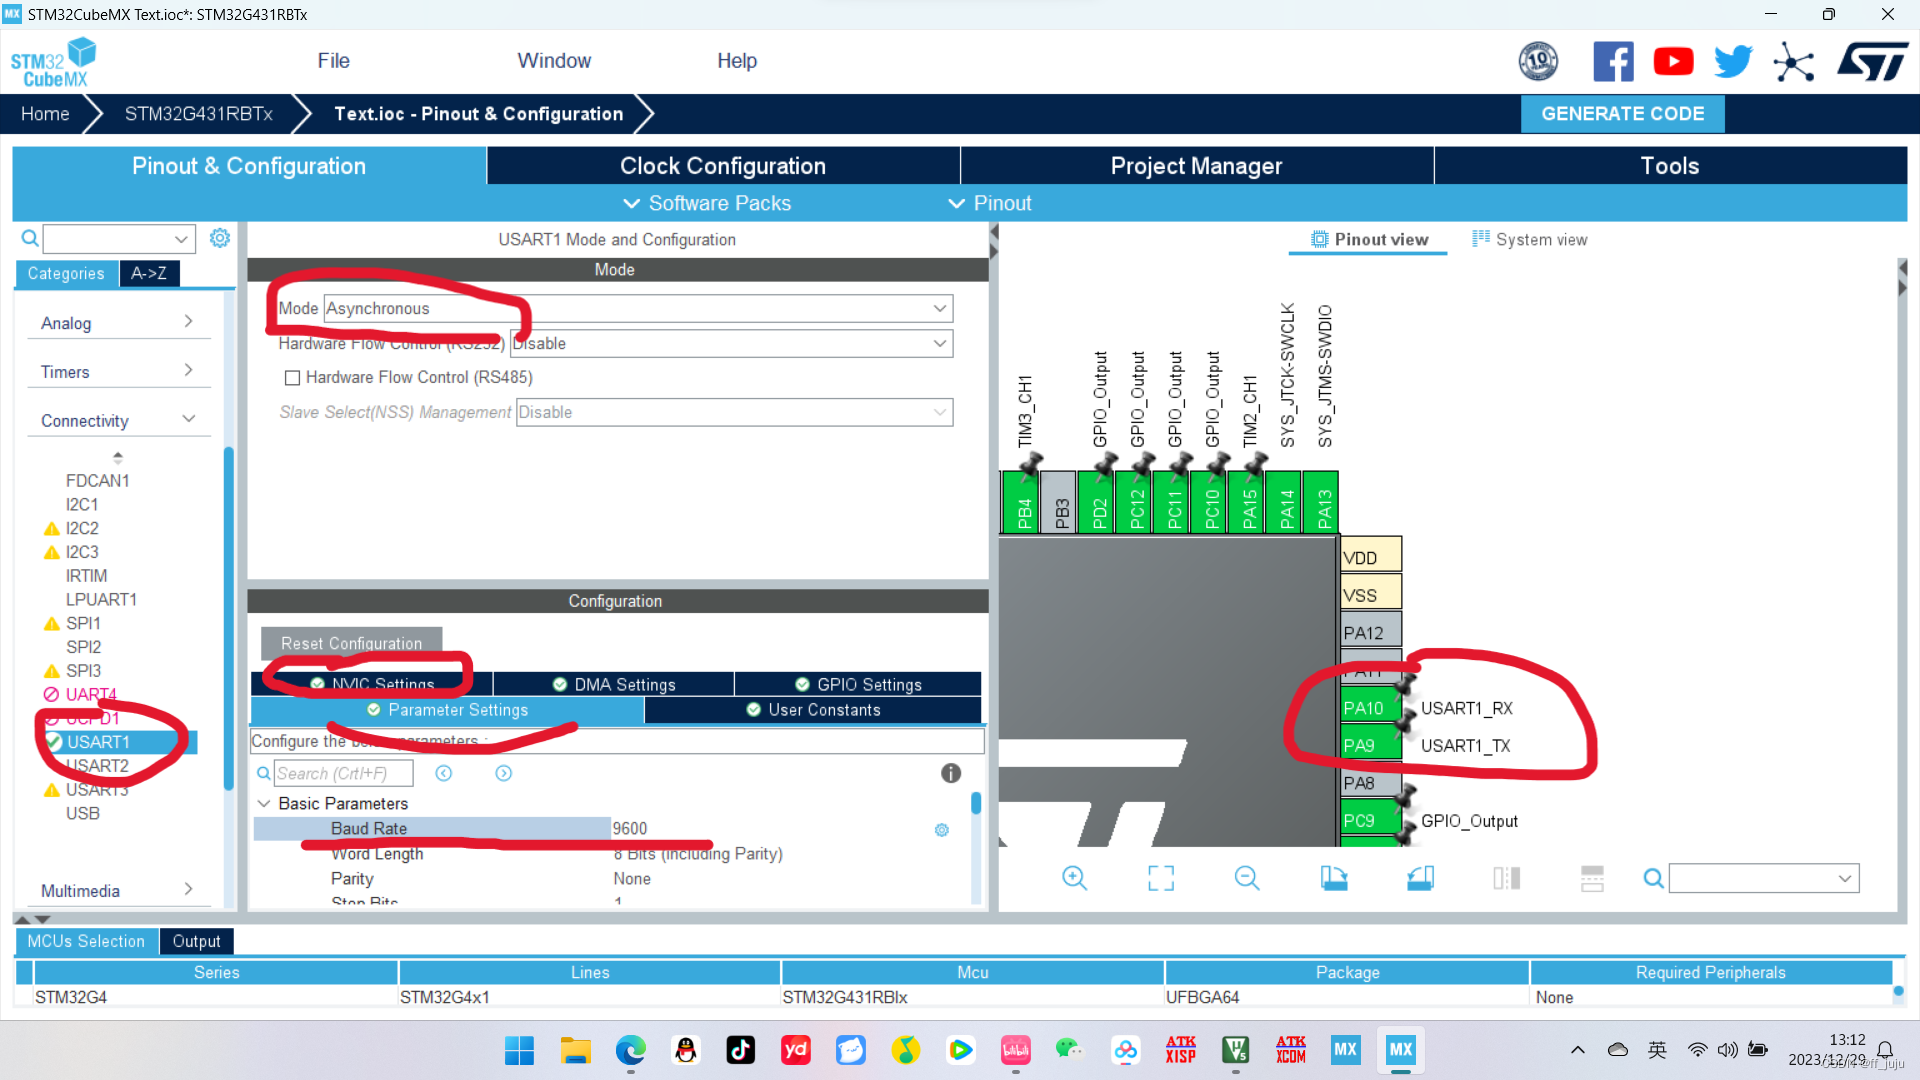This screenshot has width=1920, height=1080.
Task: Switch peripheral list to A->Z sorting
Action: tap(149, 274)
